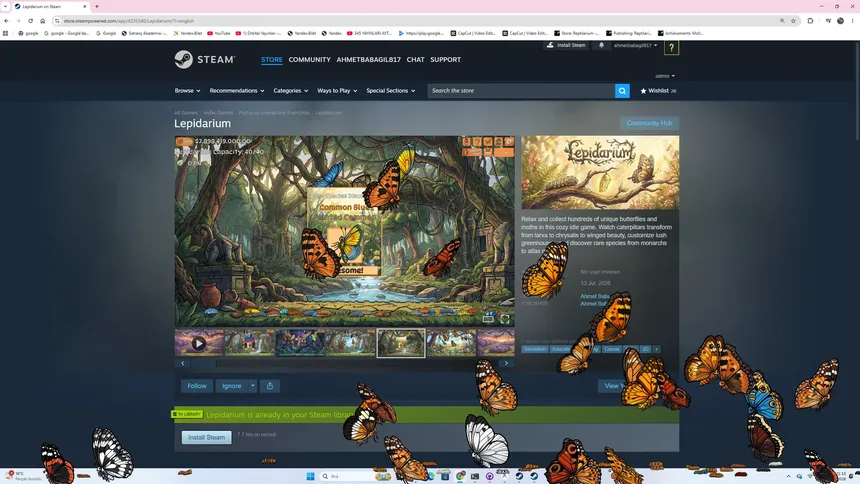The height and width of the screenshot is (484, 860).
Task: Click the Community Hub button
Action: pyautogui.click(x=649, y=123)
